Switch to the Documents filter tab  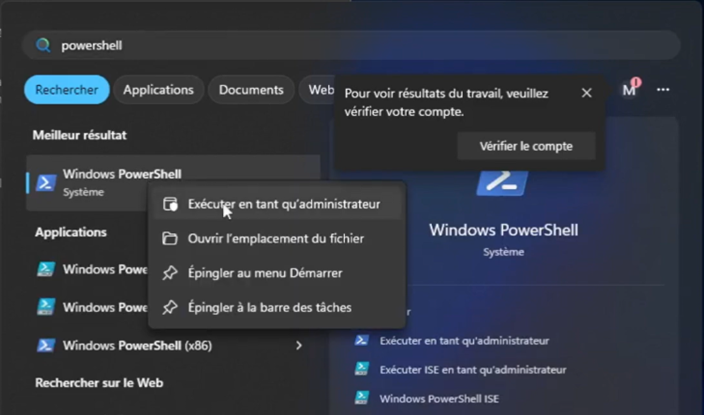coord(250,90)
